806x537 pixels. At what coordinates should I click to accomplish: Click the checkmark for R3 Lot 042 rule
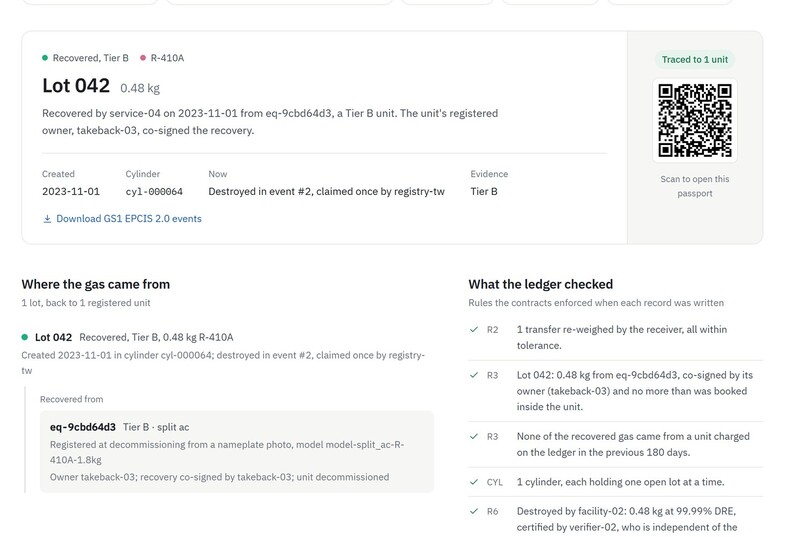click(x=474, y=375)
